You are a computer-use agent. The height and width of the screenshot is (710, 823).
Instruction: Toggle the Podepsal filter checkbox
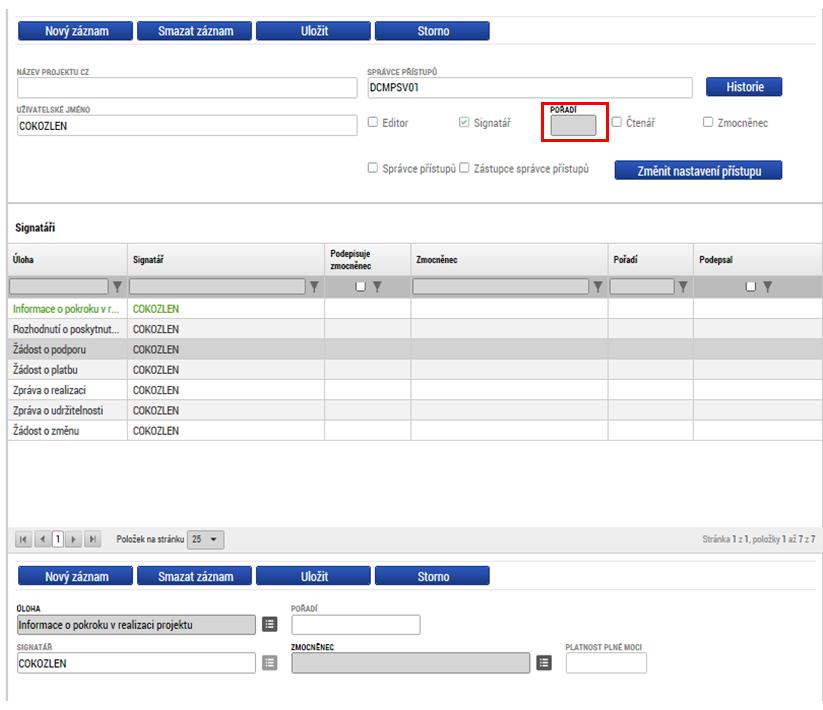click(x=751, y=287)
